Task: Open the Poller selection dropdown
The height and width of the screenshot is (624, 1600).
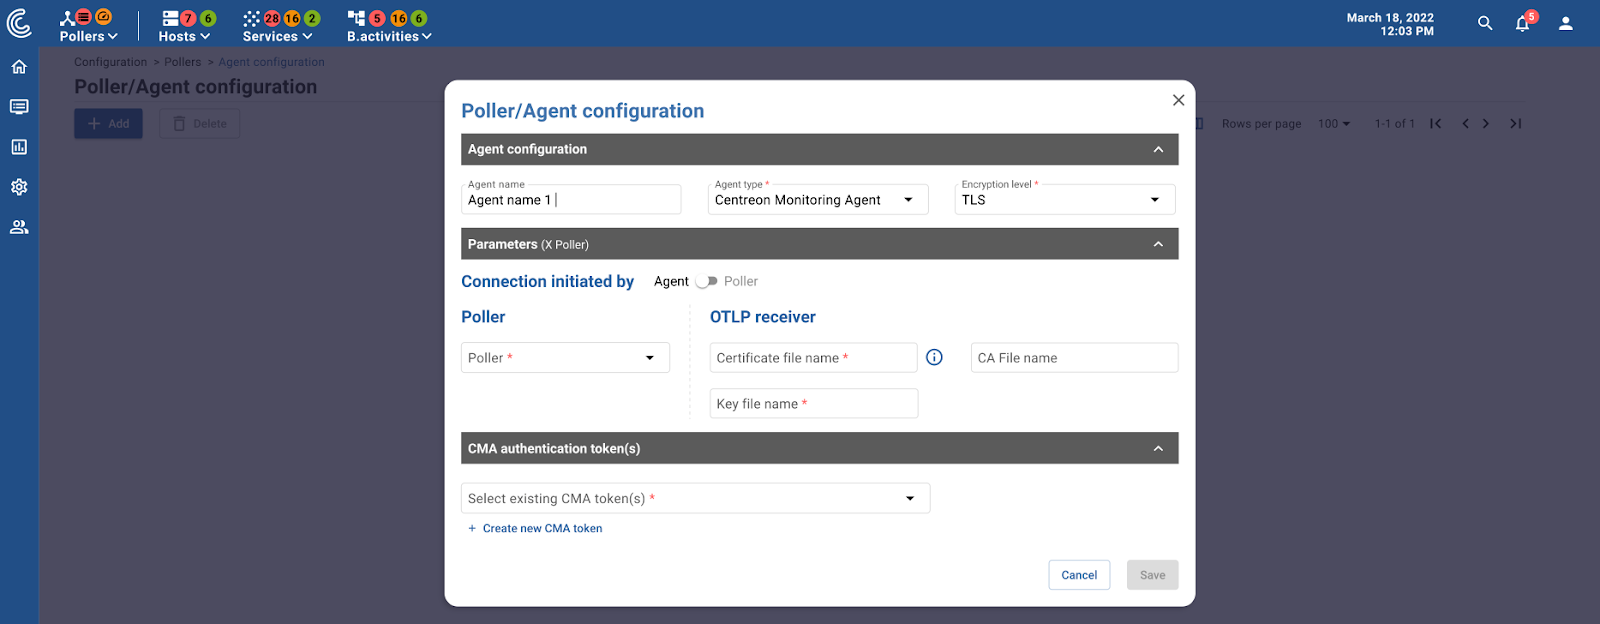Action: coord(565,358)
